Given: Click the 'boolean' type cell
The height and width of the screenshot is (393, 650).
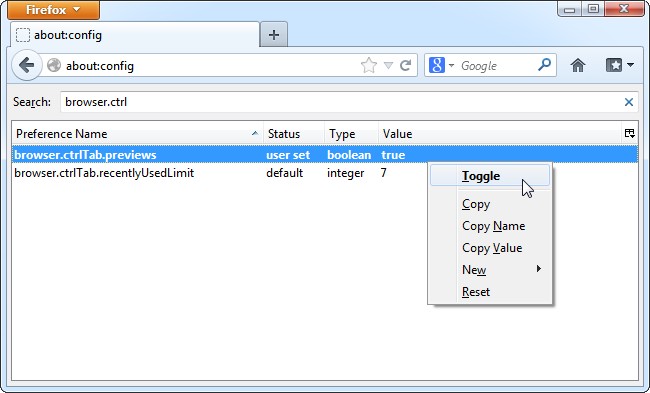Looking at the screenshot, I should pyautogui.click(x=349, y=155).
